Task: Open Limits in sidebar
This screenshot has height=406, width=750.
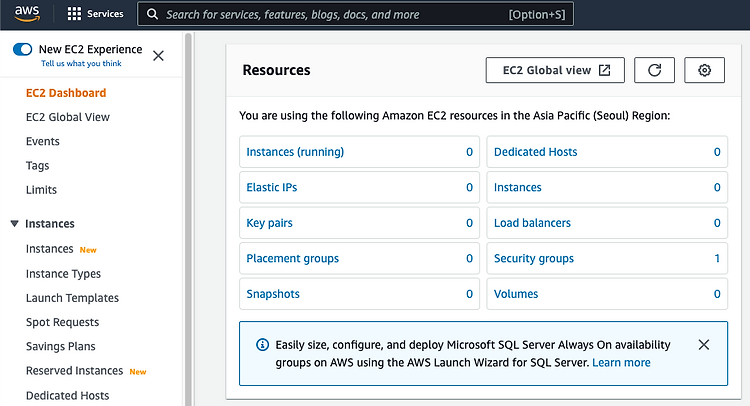Action: [x=41, y=190]
